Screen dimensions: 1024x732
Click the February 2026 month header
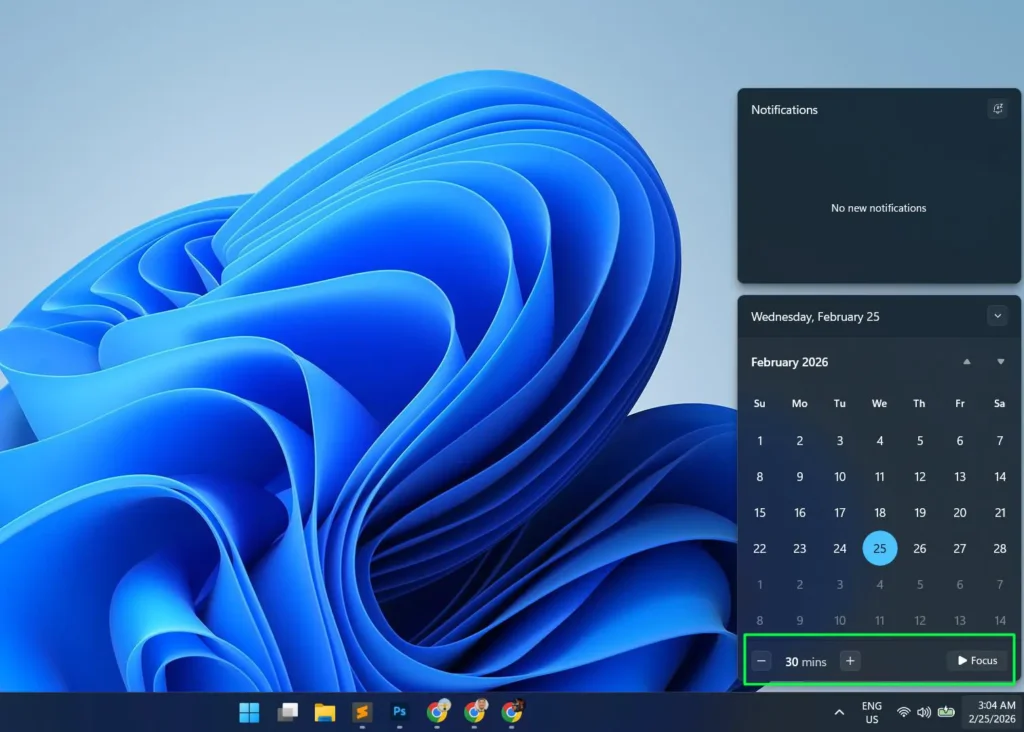(790, 362)
